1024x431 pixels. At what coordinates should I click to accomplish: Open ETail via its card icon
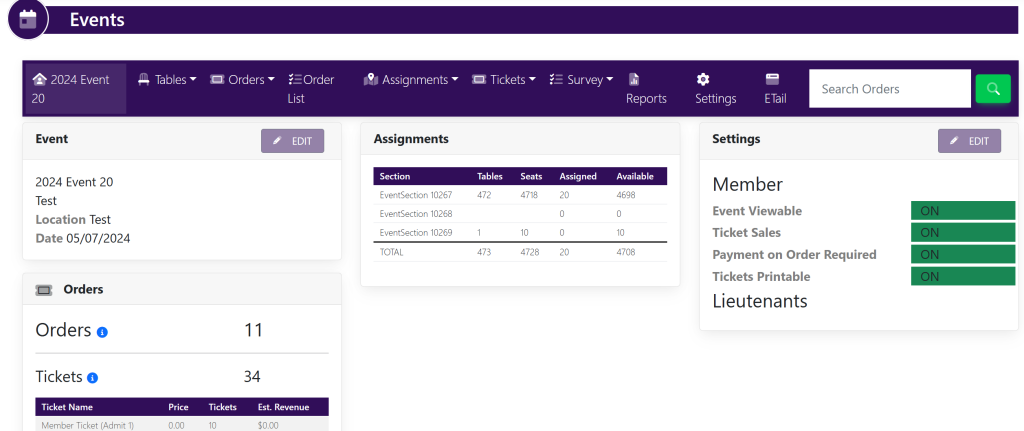coord(772,79)
